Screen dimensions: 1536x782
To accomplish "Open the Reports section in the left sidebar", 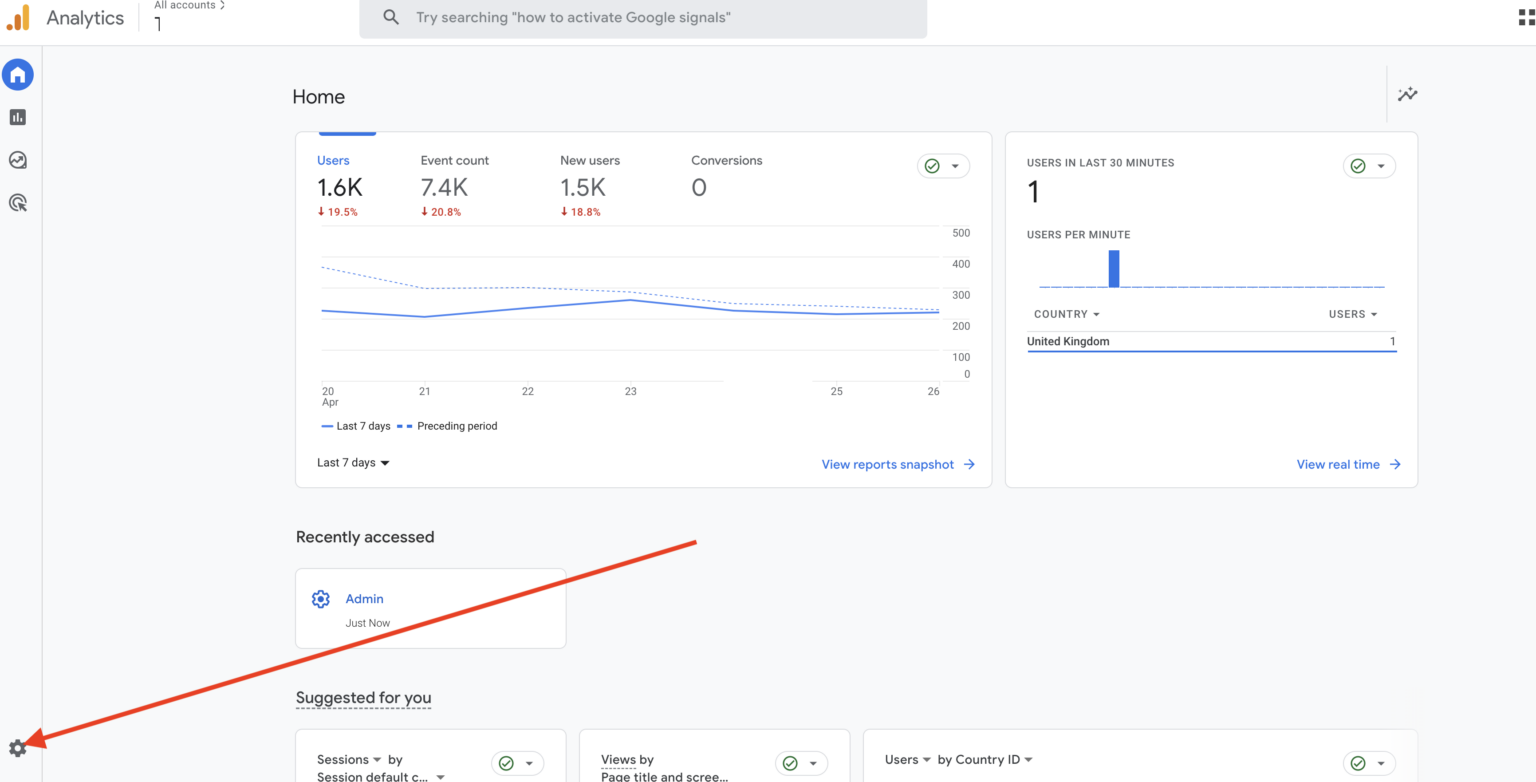I will coord(18,117).
